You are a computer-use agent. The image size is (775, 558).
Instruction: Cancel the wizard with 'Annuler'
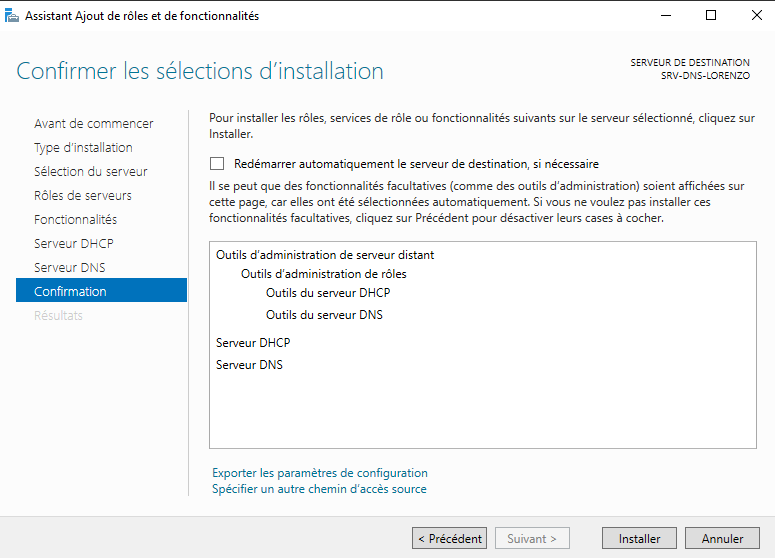click(722, 538)
